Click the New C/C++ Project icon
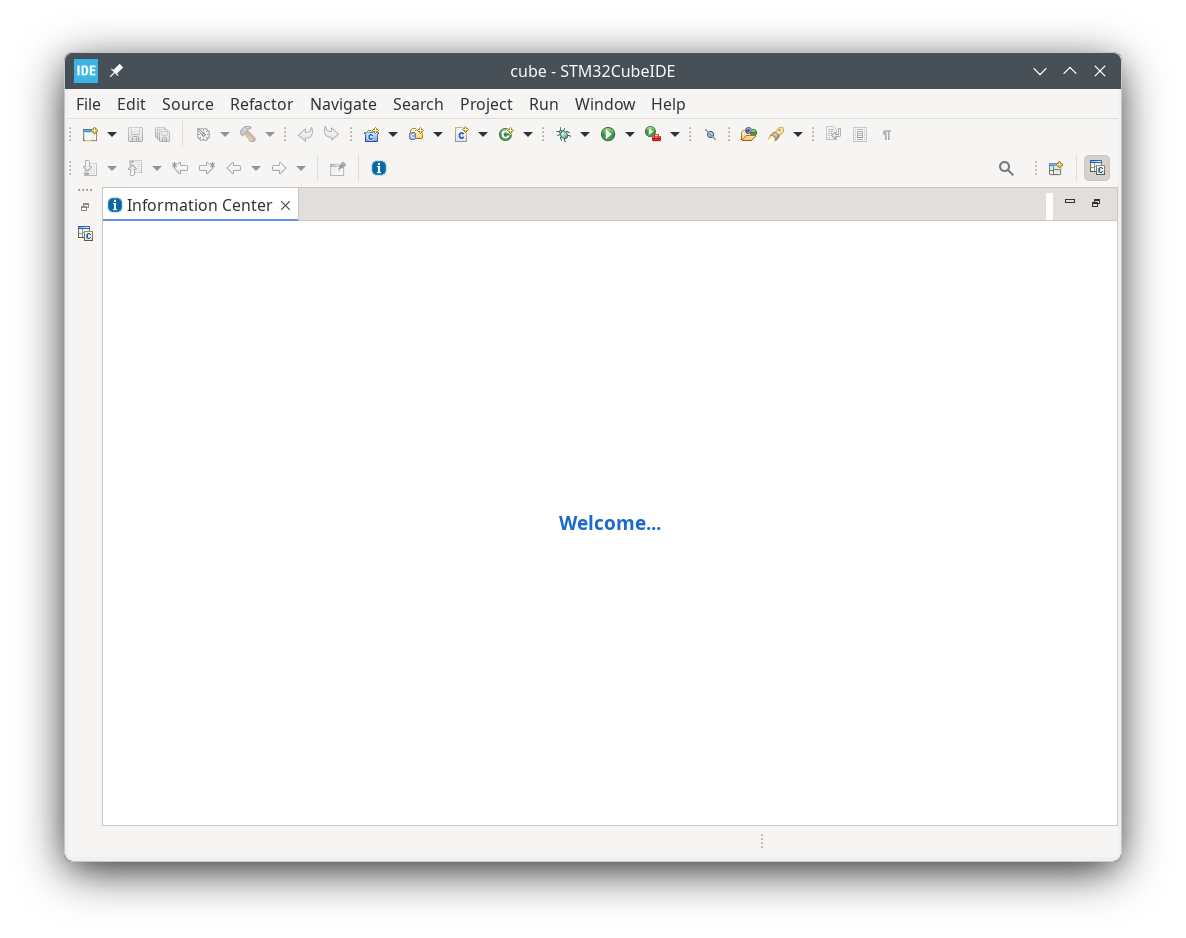 pos(372,134)
